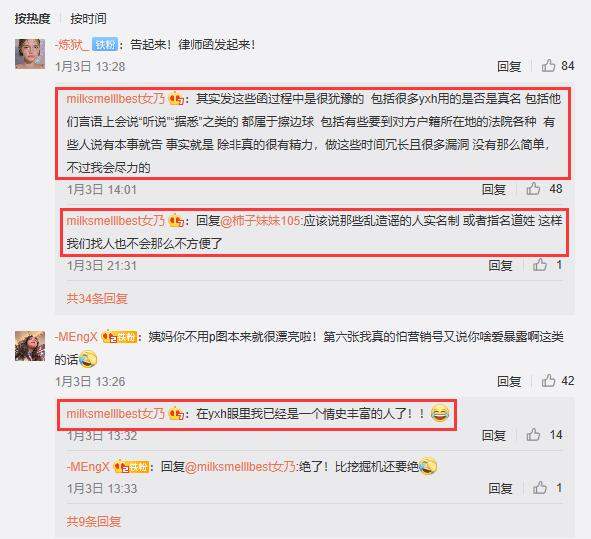This screenshot has height=539, width=591.
Task: Expand all 34 replies (共34条回复)
Action: tap(97, 299)
